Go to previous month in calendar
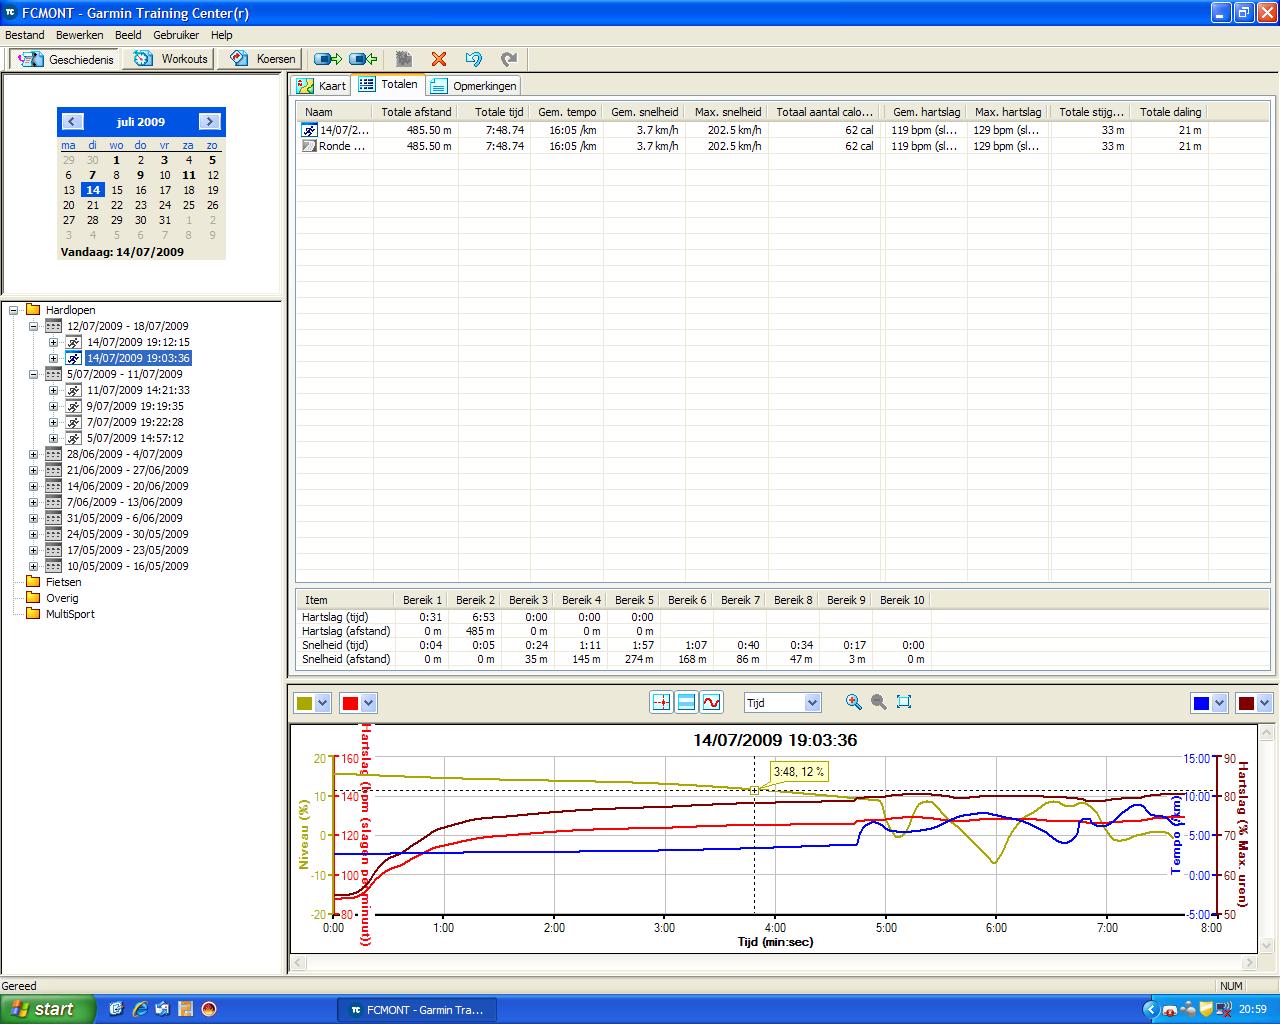 [72, 122]
